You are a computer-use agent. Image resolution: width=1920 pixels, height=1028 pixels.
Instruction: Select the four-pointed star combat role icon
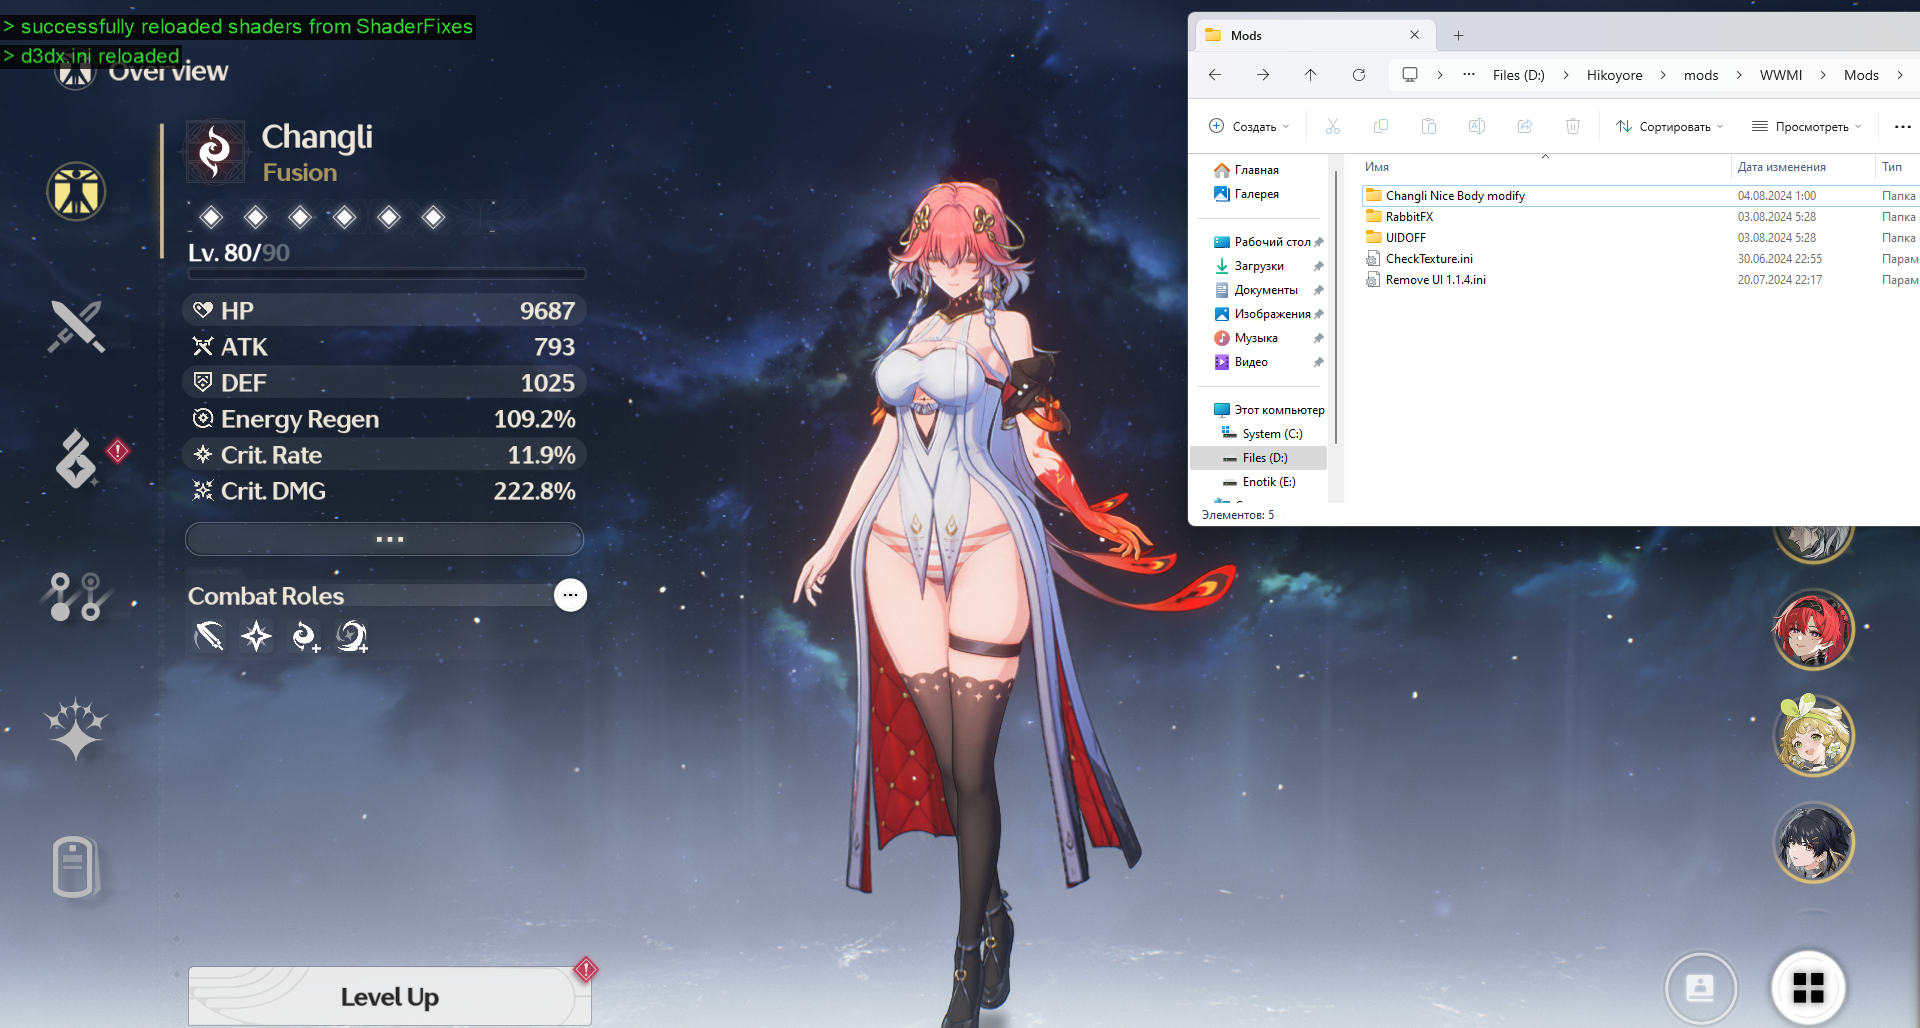(257, 636)
